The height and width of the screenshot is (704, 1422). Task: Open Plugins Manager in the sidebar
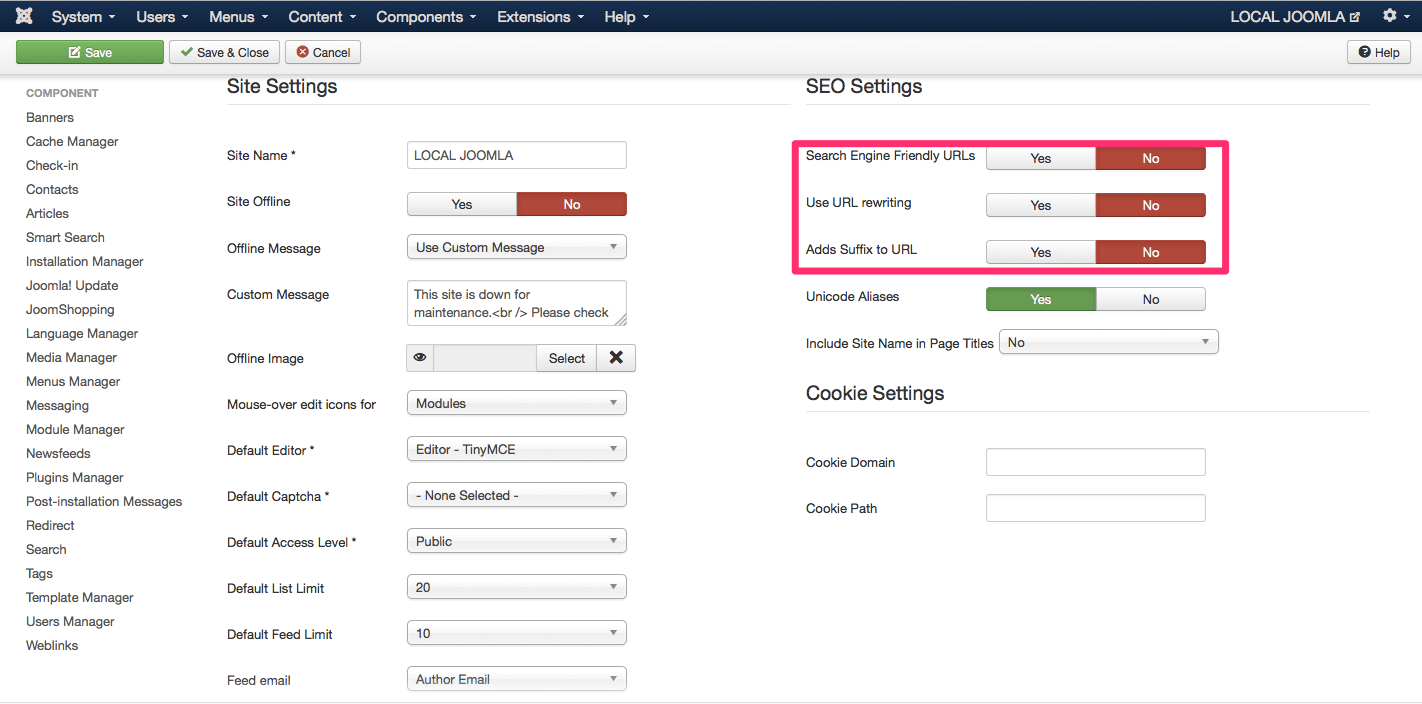point(75,477)
